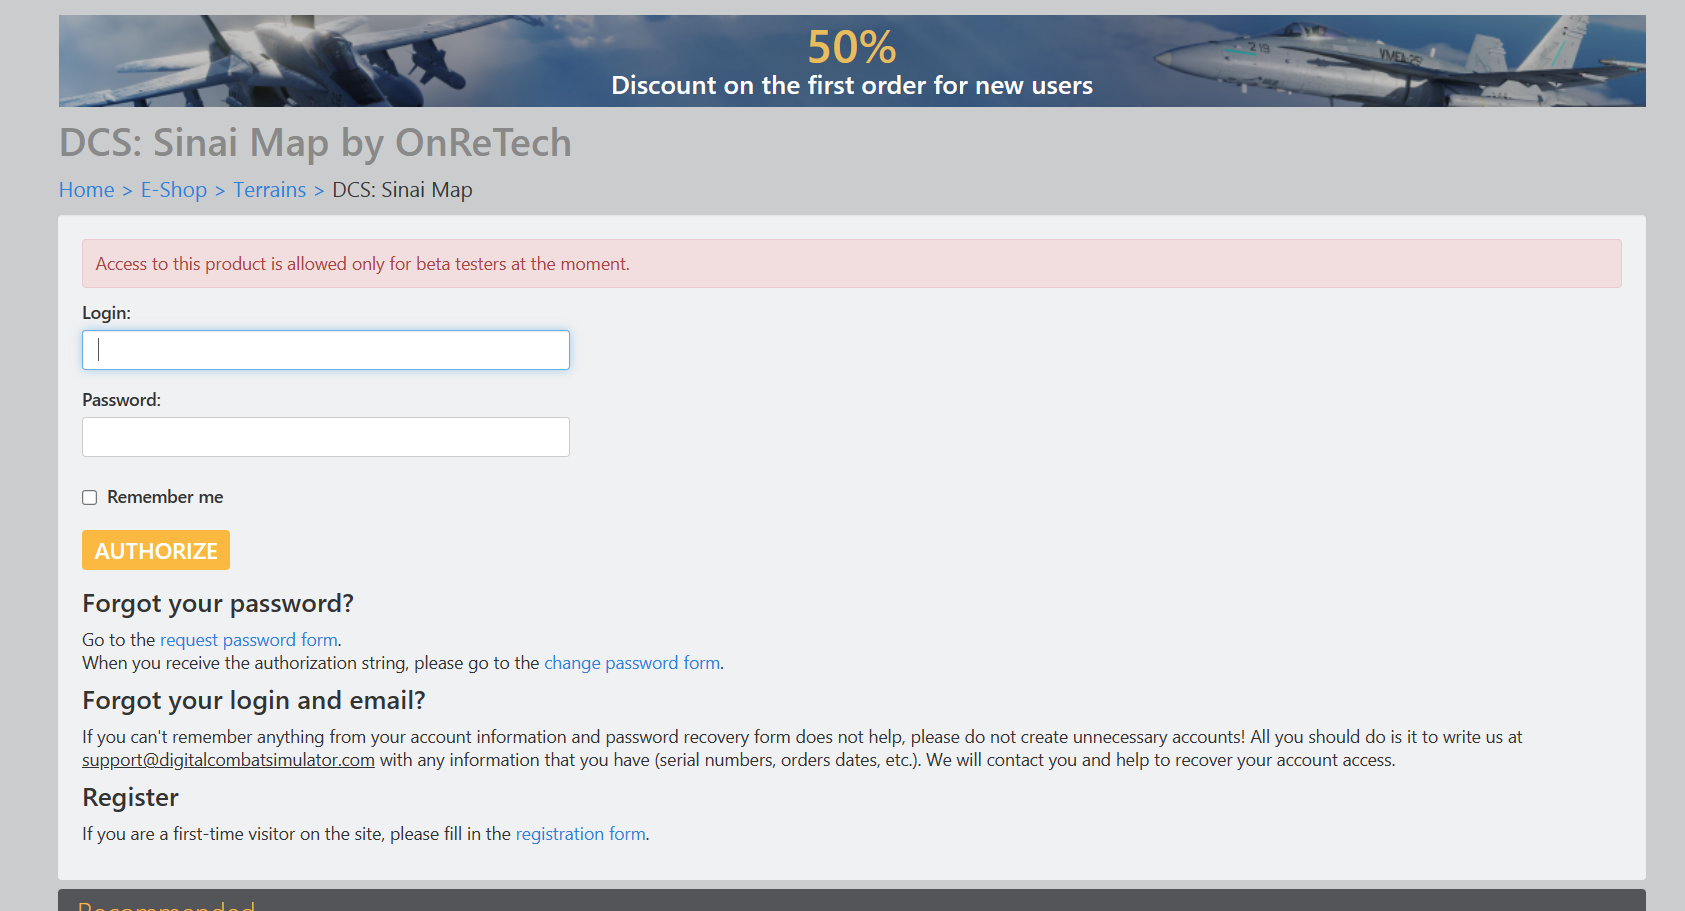1685x911 pixels.
Task: Open the registration form link
Action: 580,834
